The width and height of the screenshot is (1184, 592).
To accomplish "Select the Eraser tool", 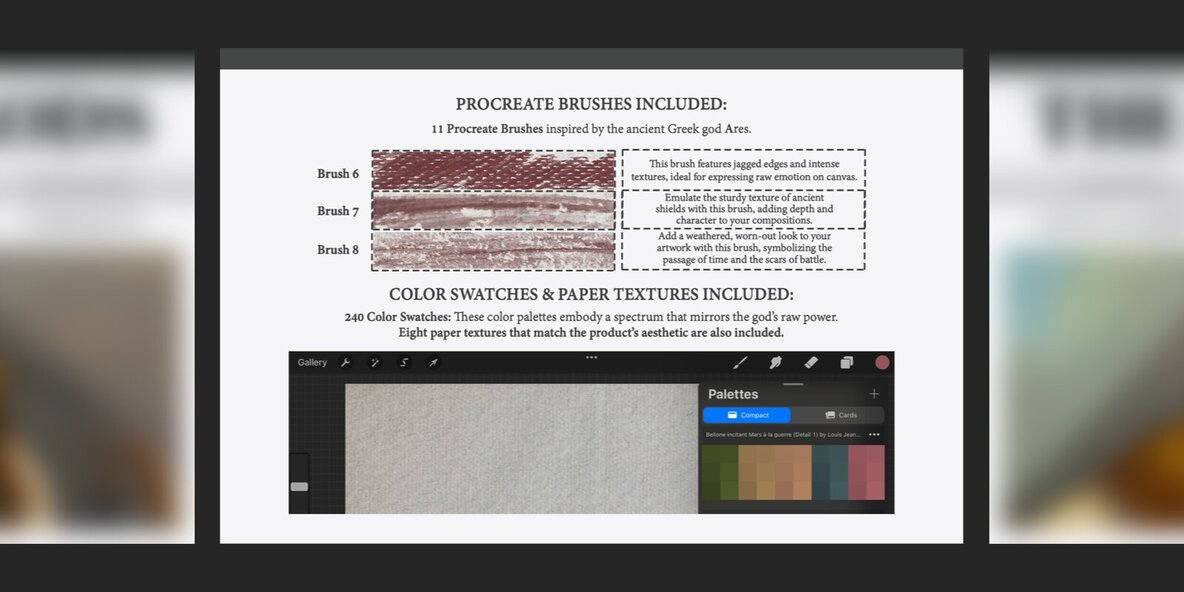I will [x=811, y=363].
